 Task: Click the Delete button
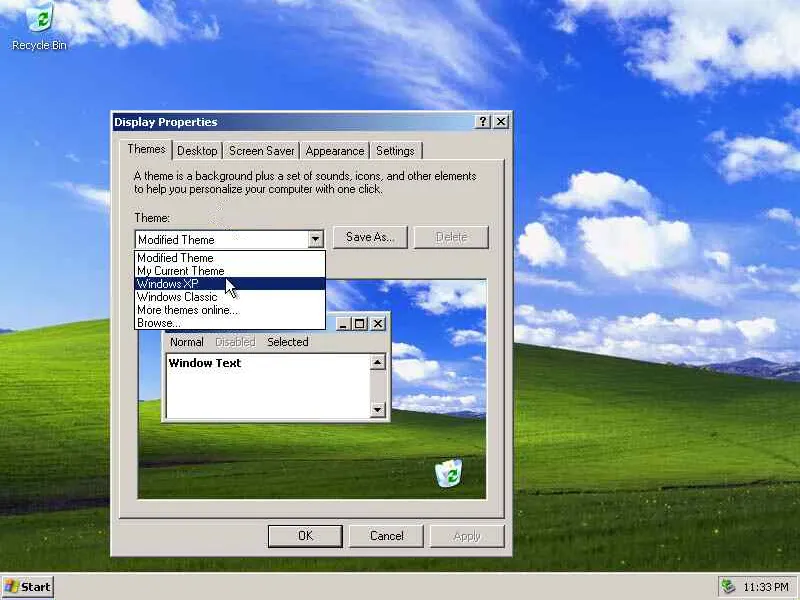point(451,237)
